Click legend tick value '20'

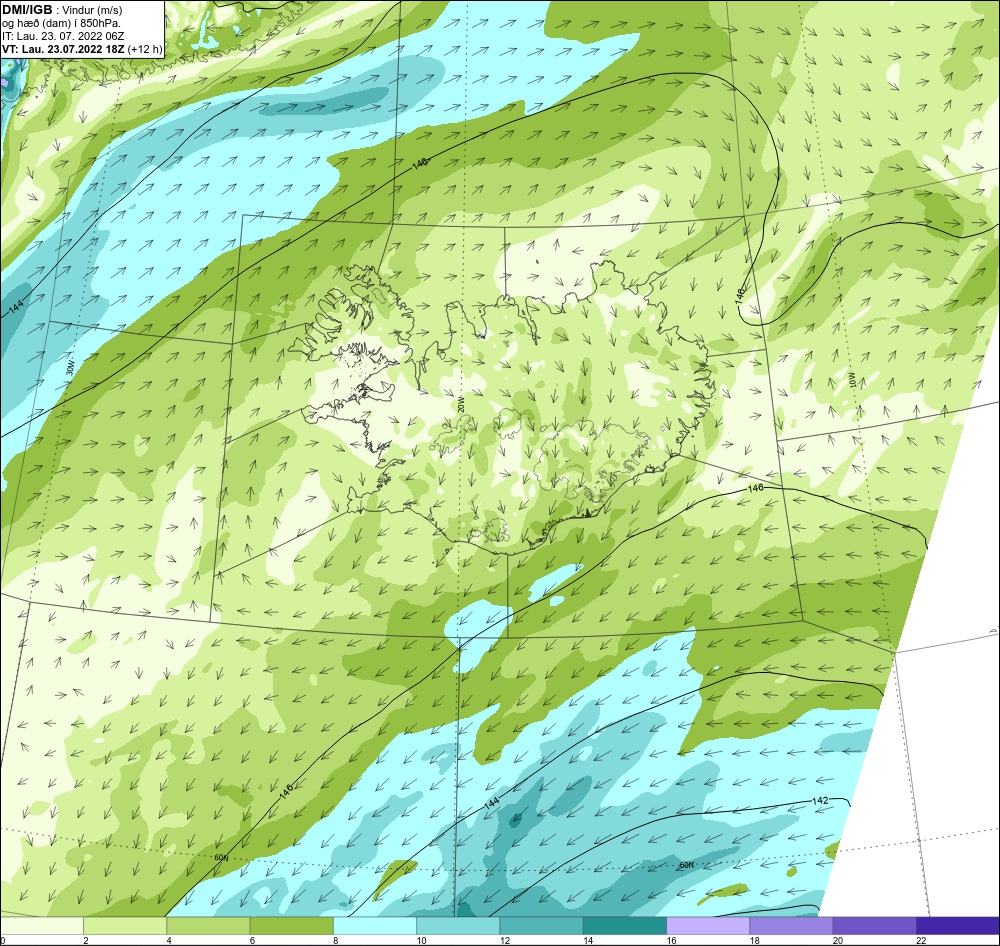tap(838, 940)
